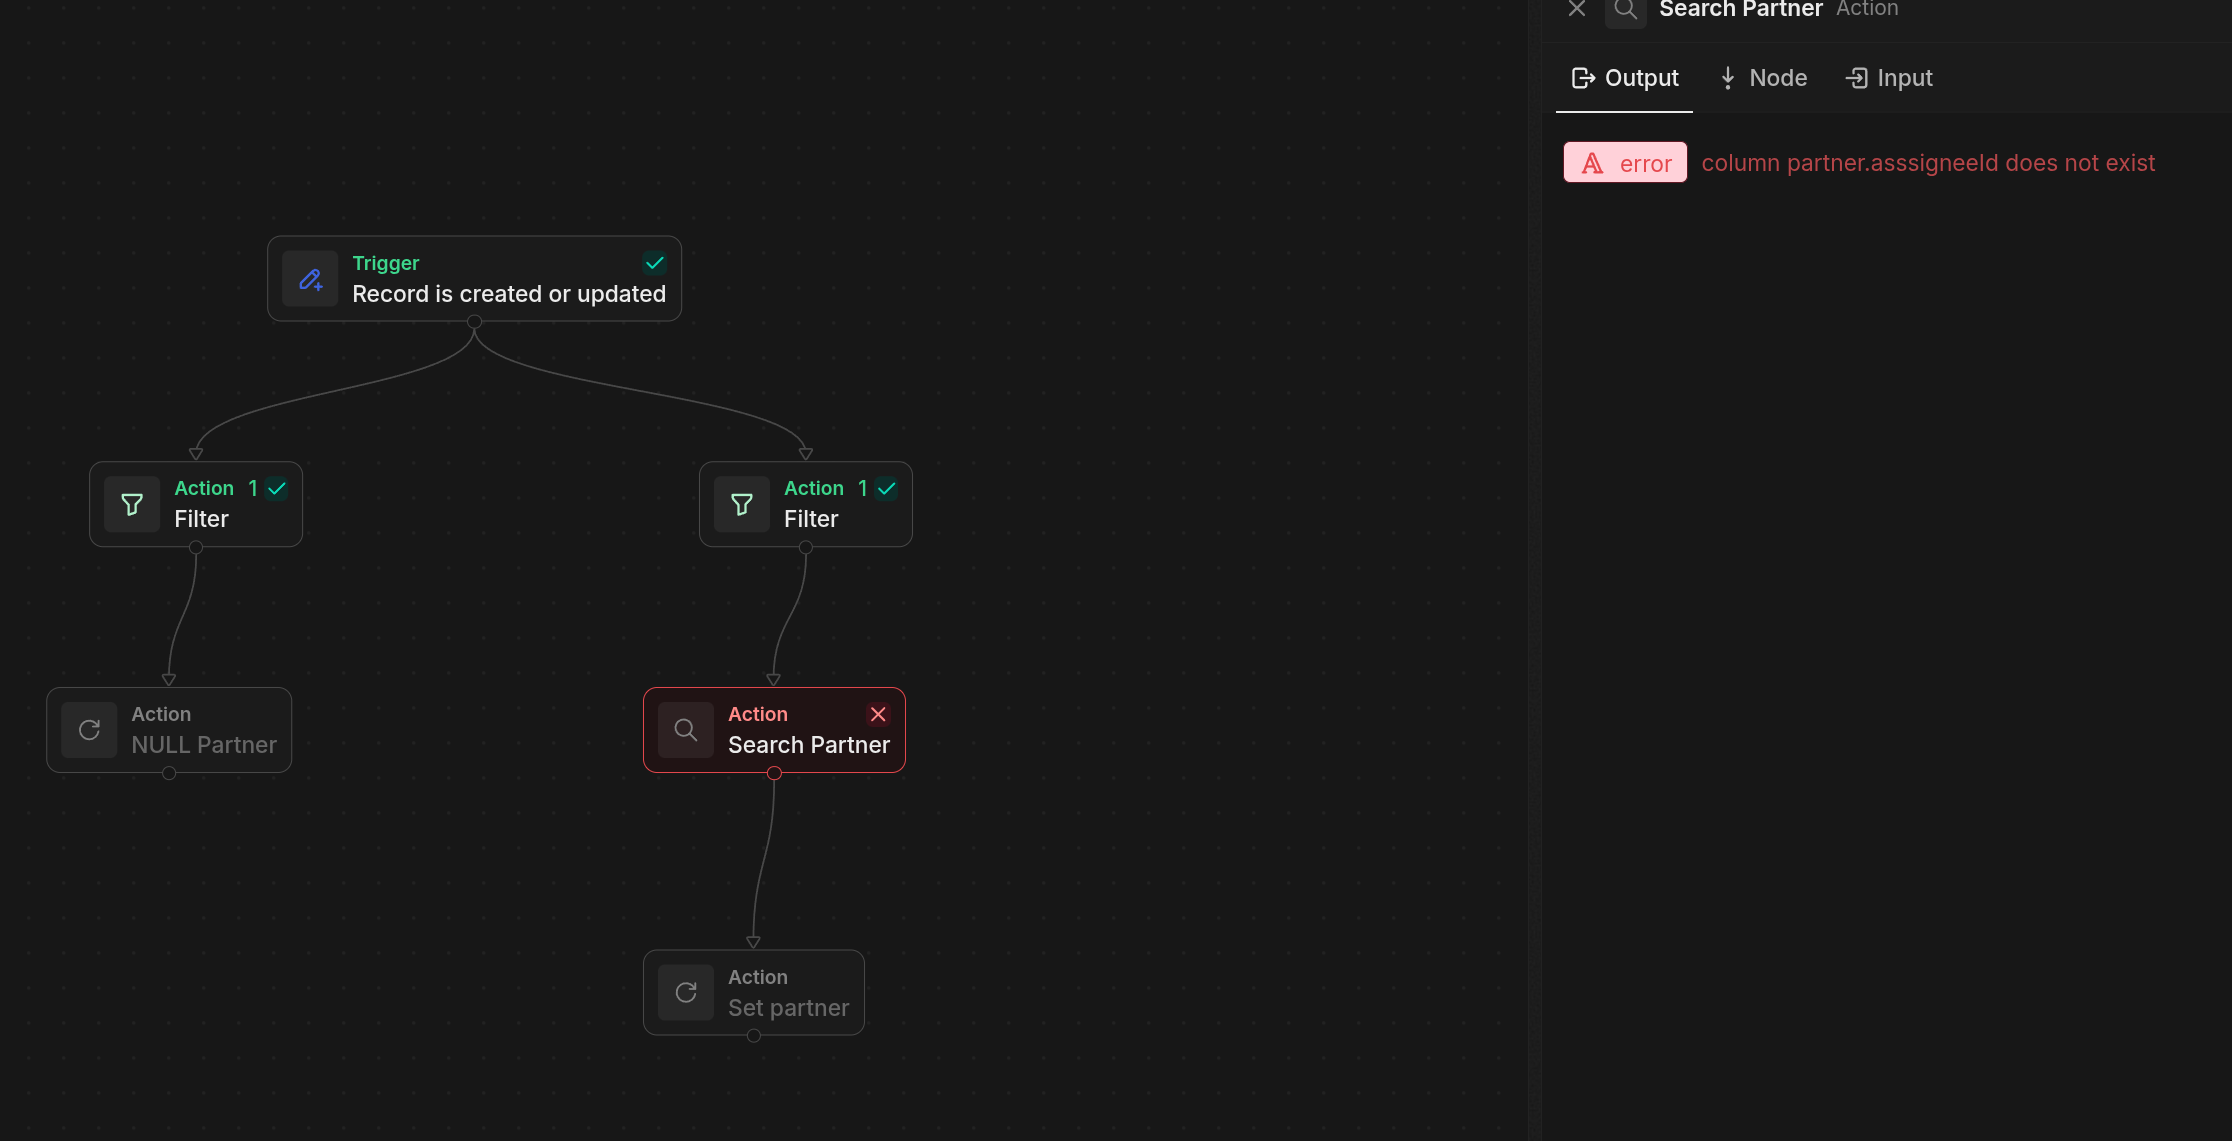The image size is (2232, 1141).
Task: Switch to the Output tab
Action: pyautogui.click(x=1625, y=78)
